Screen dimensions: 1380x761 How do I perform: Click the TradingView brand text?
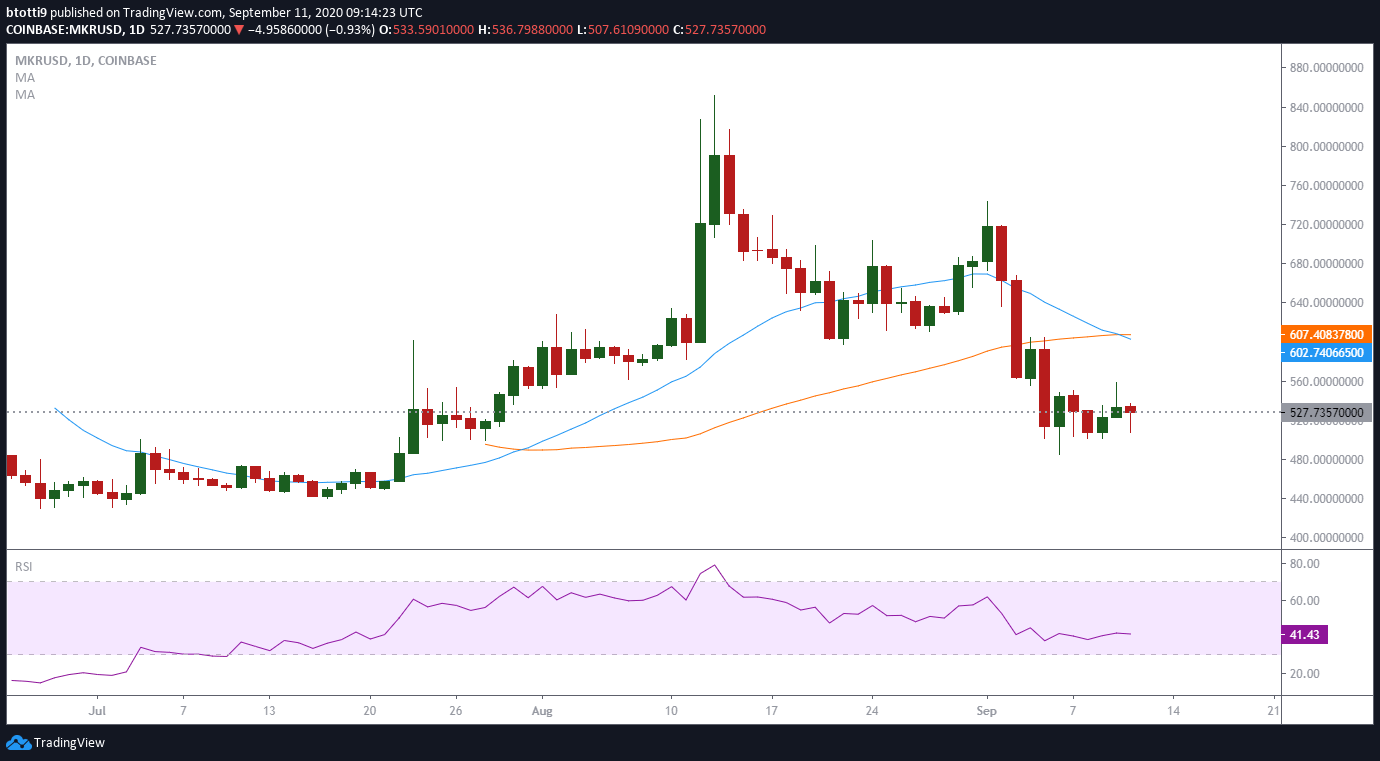click(x=69, y=743)
